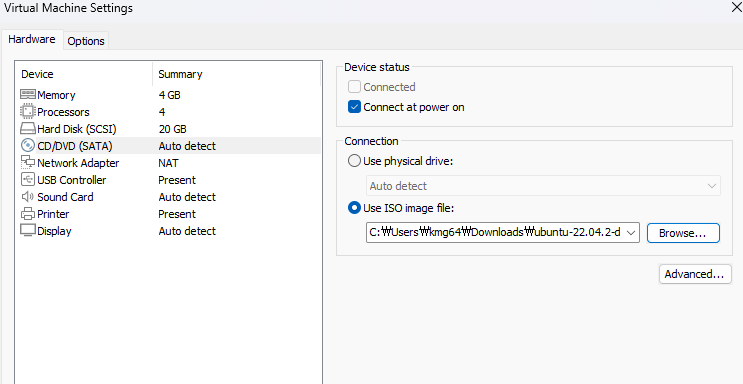This screenshot has width=743, height=384.
Task: Open the Hardware tab
Action: point(32,39)
